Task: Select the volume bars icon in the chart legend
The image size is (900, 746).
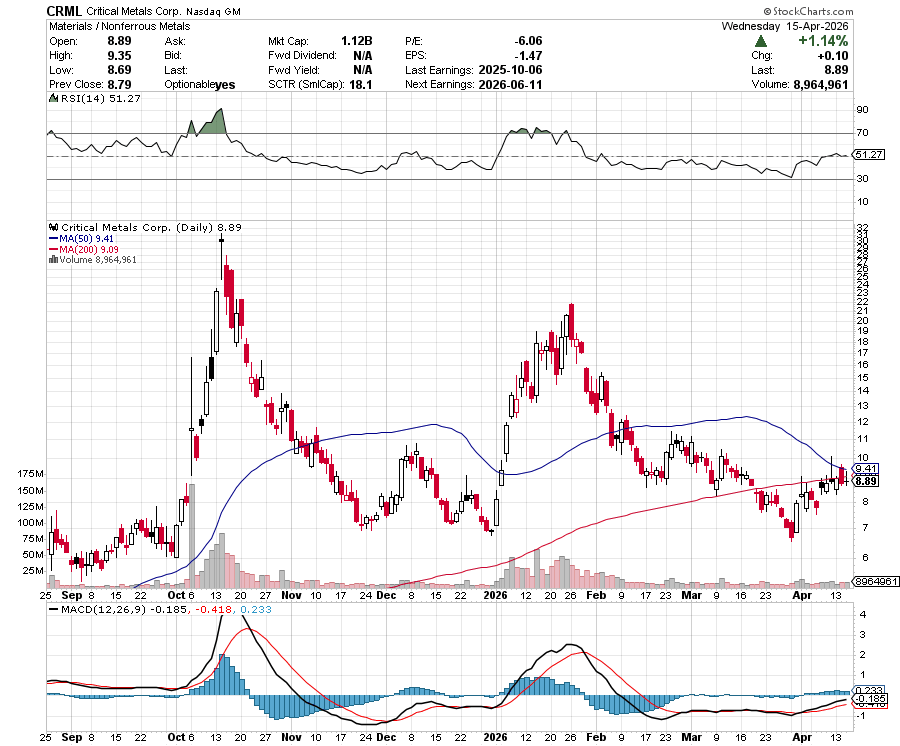Action: coord(53,260)
